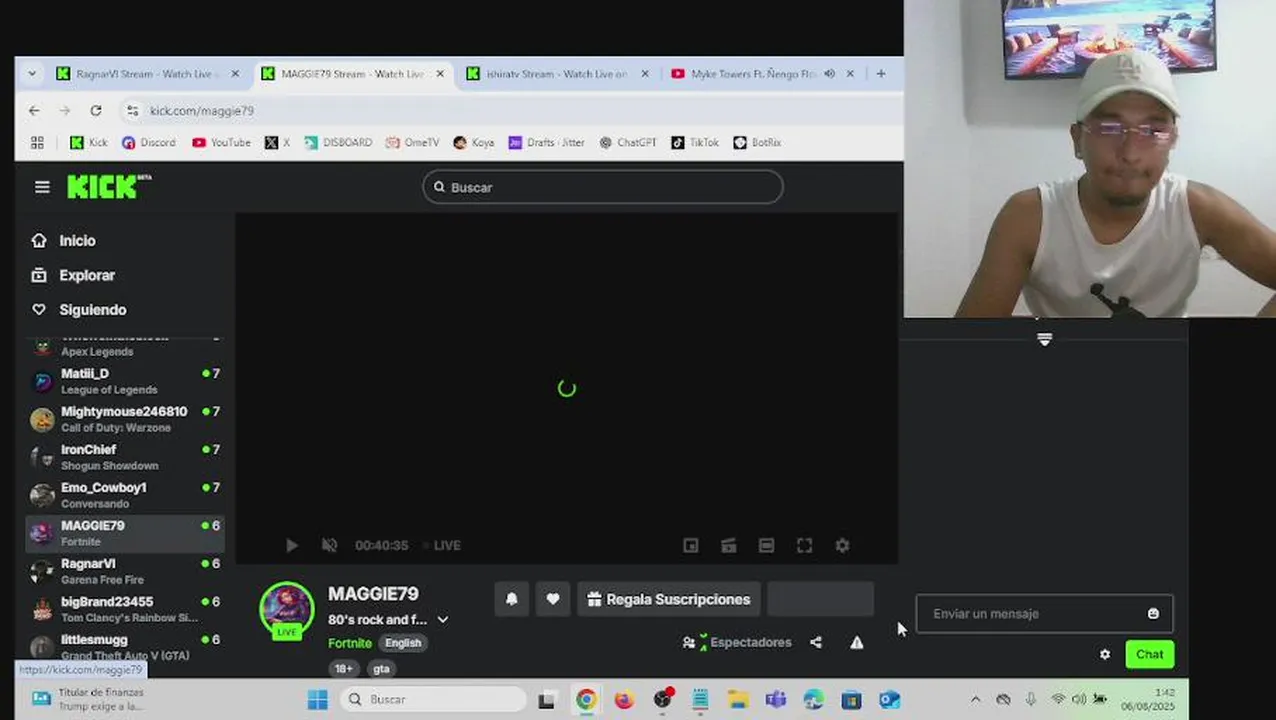Close the ishiratv Stream tab
Viewport: 1276px width, 720px height.
pos(644,73)
